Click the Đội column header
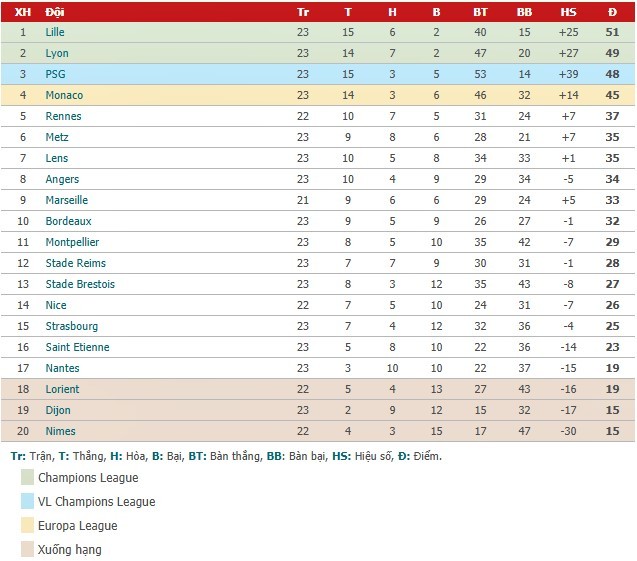This screenshot has height=561, width=637. click(x=55, y=12)
